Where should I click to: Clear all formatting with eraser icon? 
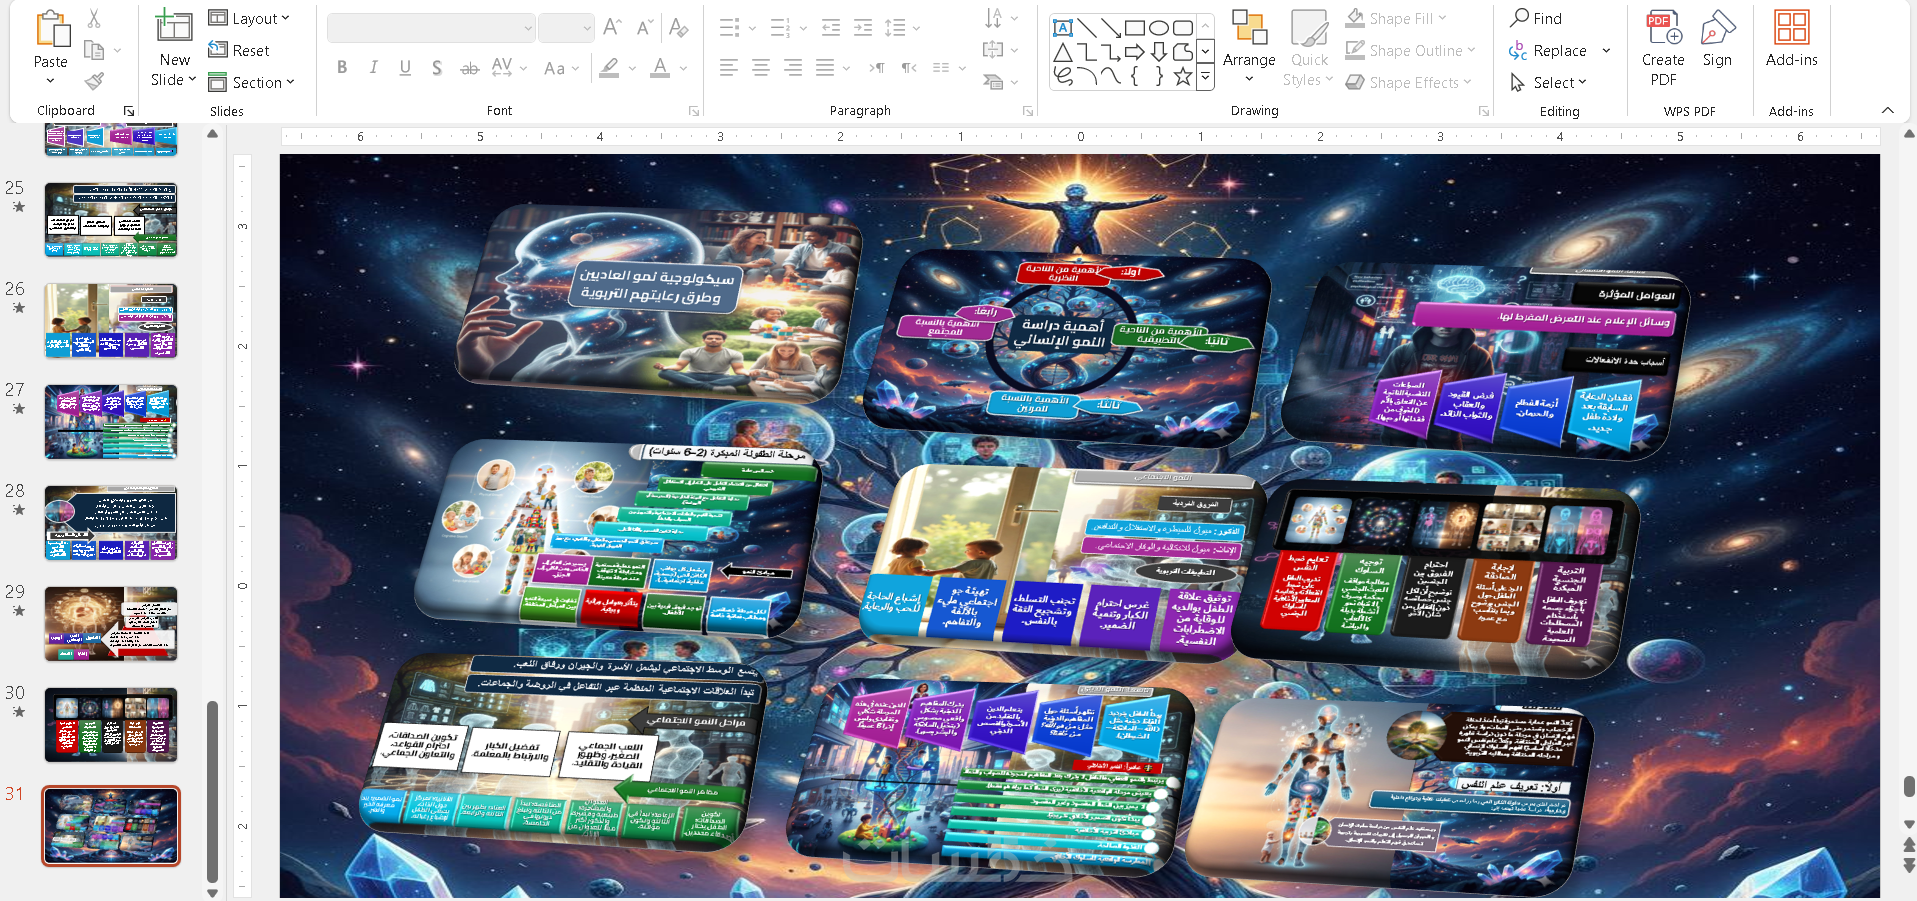(679, 27)
